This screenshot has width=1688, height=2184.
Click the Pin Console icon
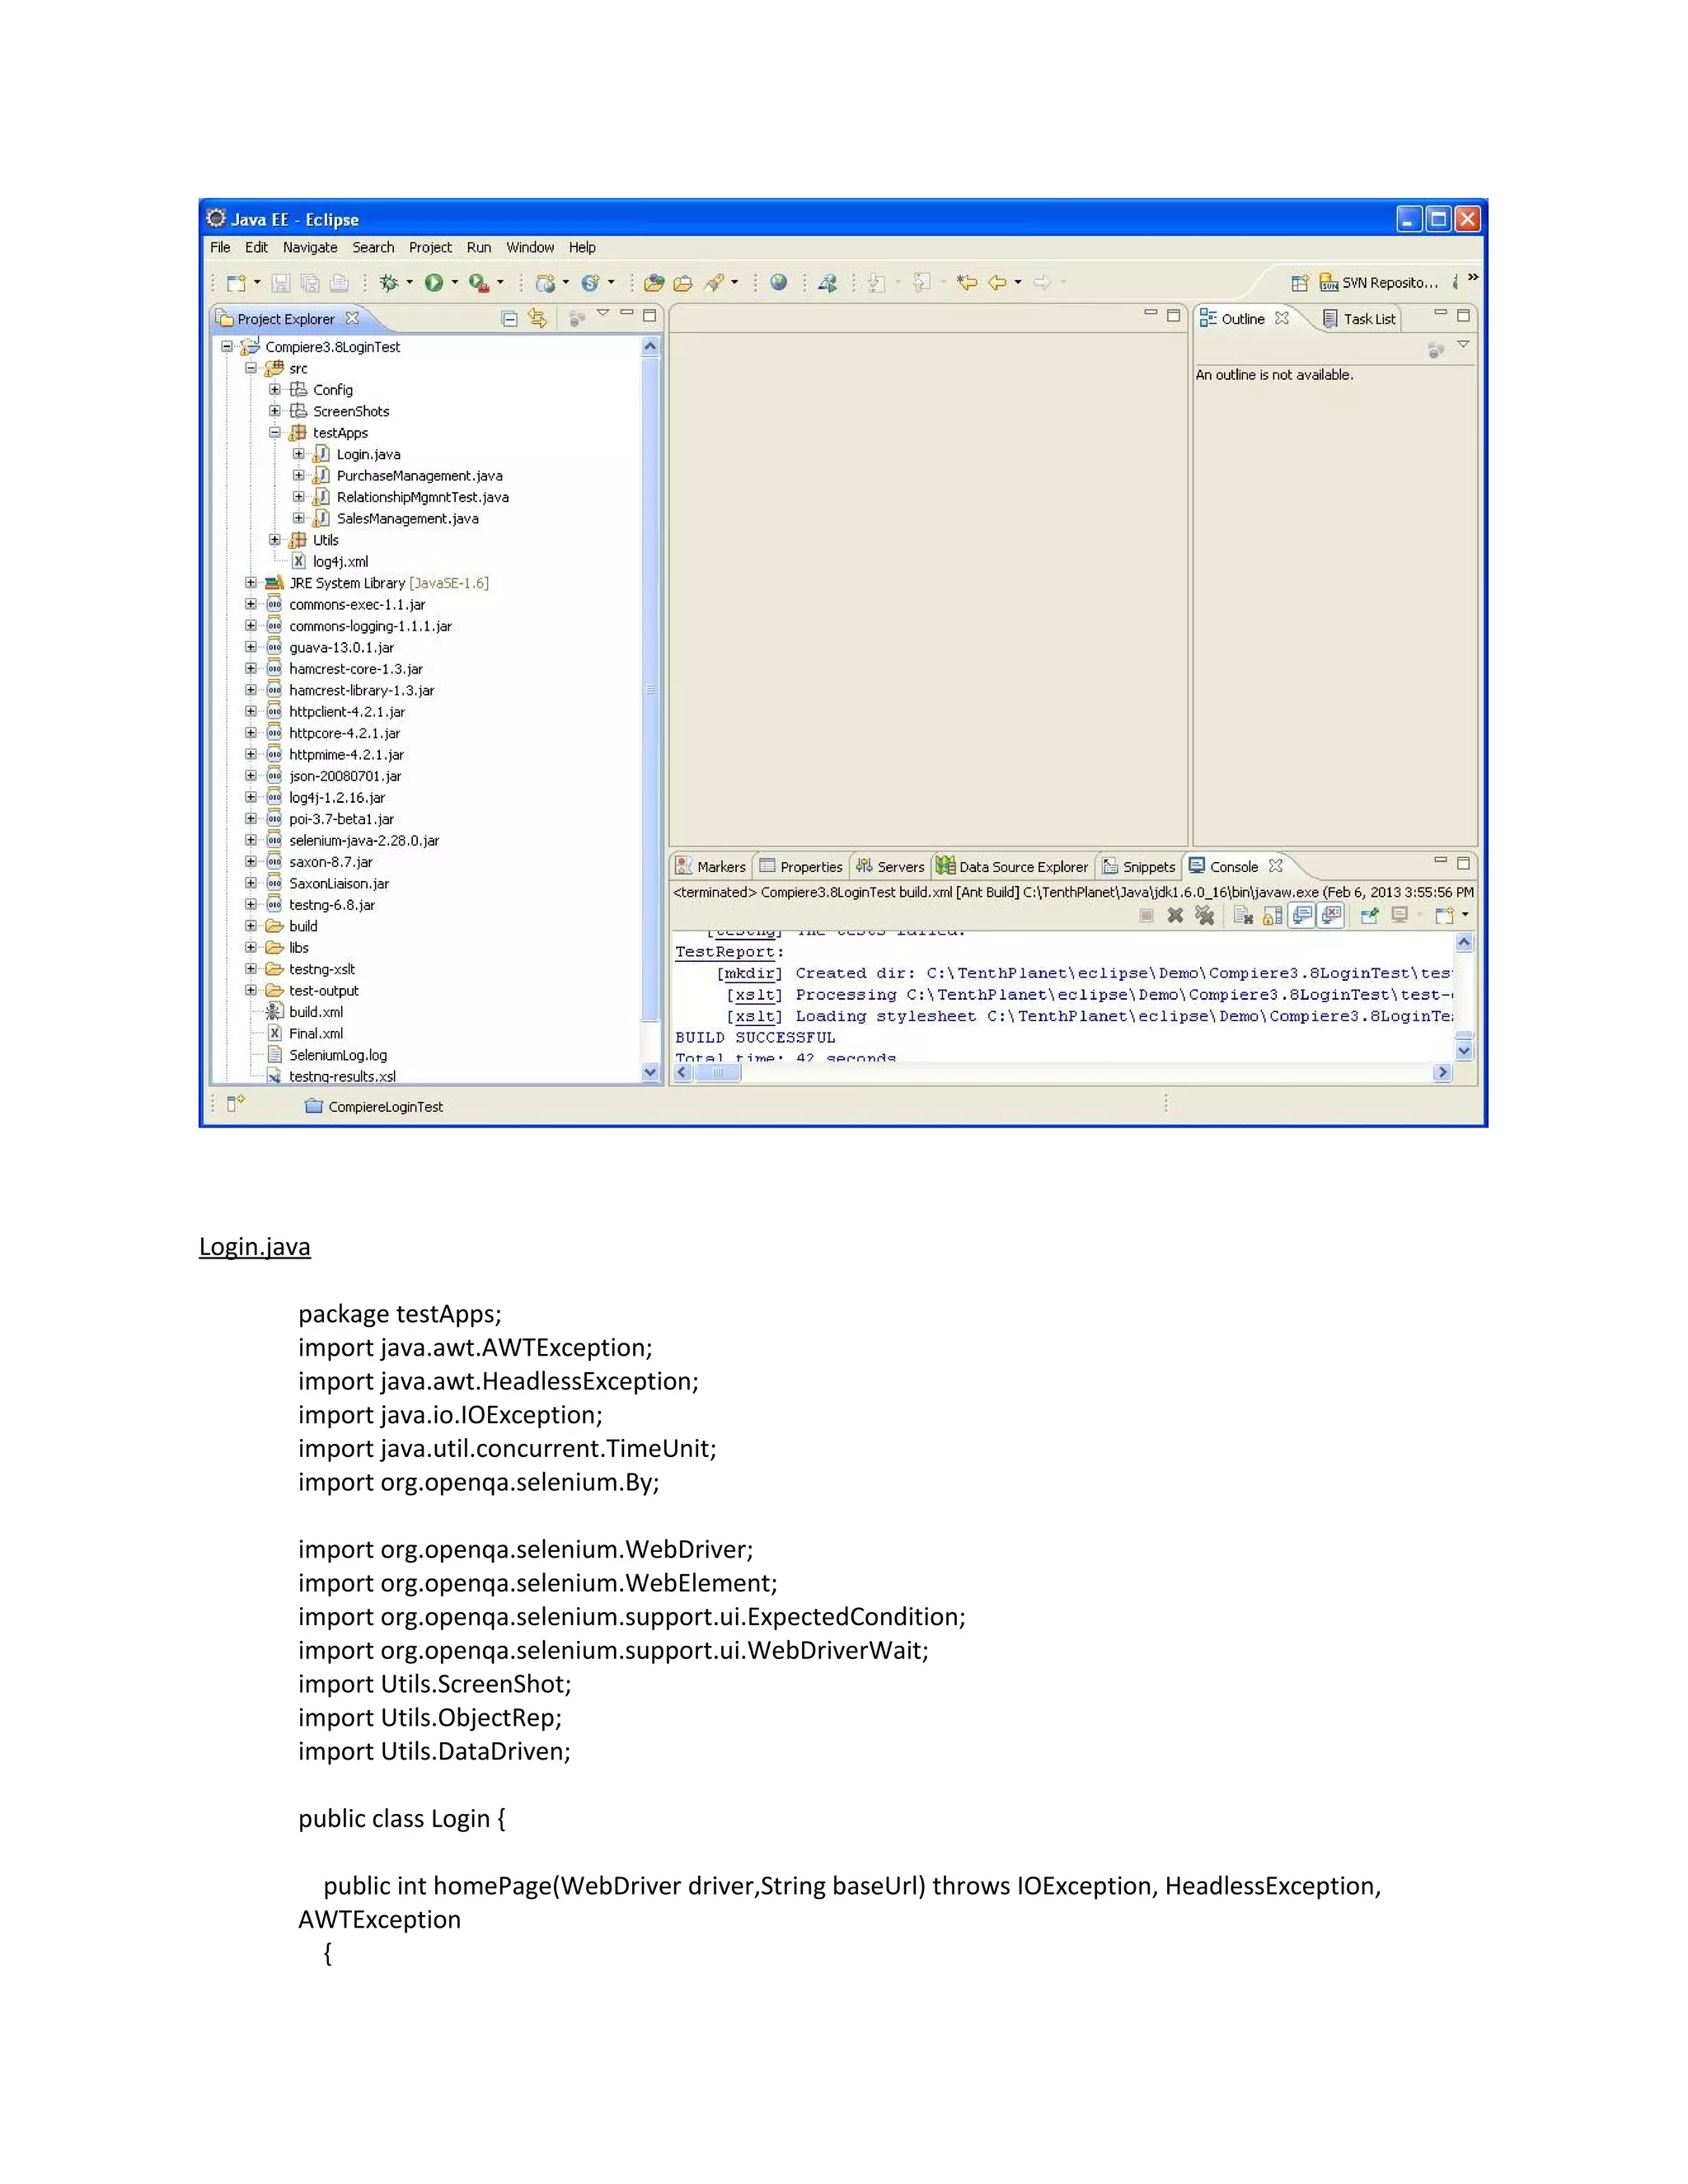point(1369,915)
